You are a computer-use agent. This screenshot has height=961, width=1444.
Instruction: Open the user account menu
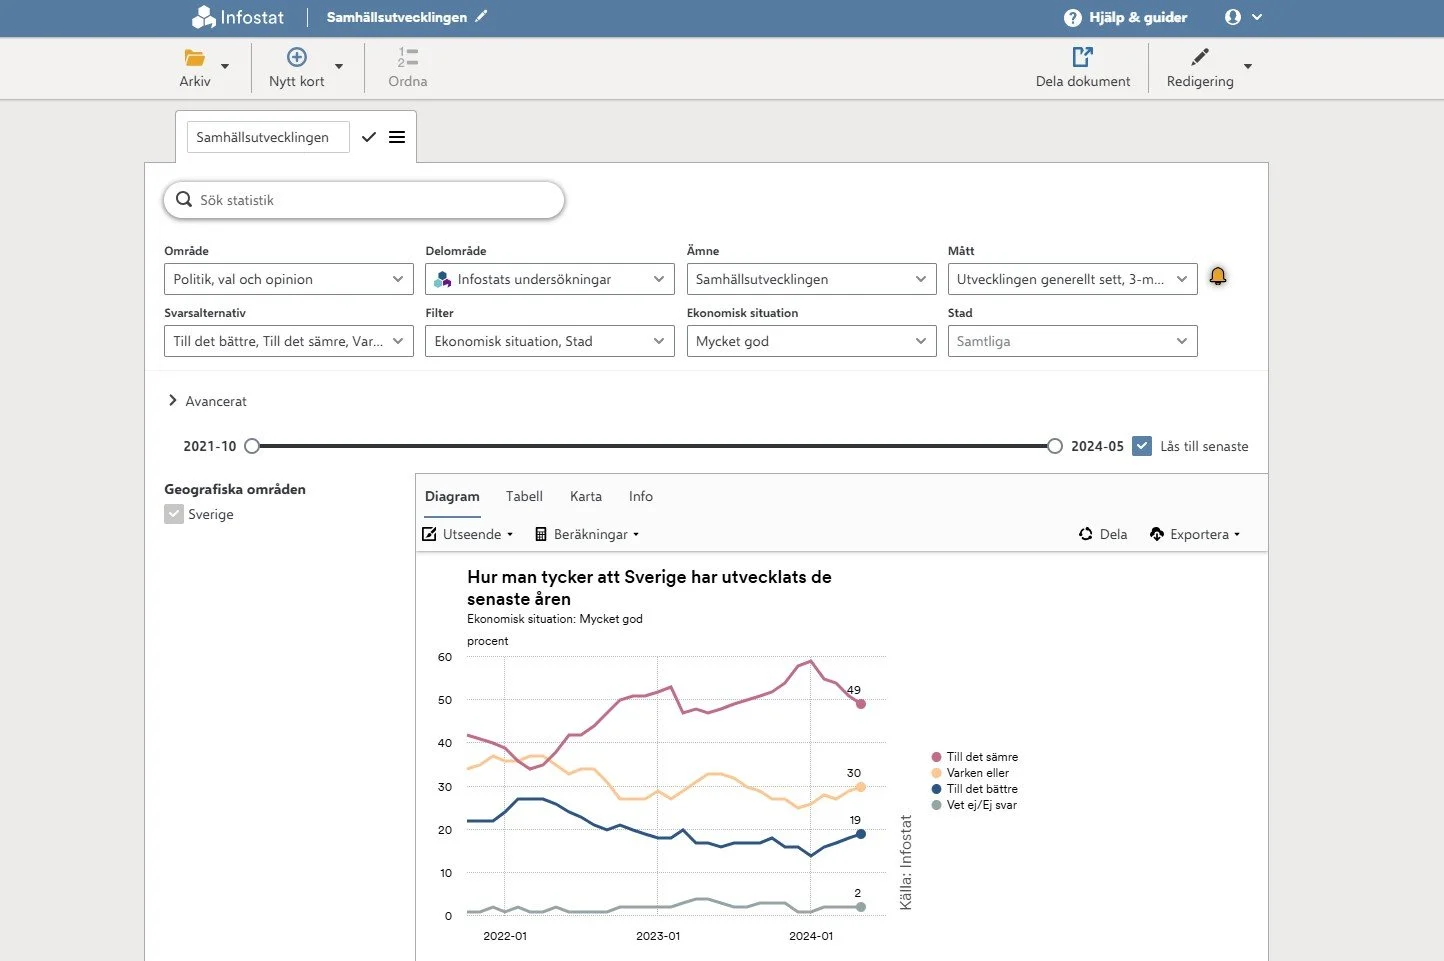1243,17
